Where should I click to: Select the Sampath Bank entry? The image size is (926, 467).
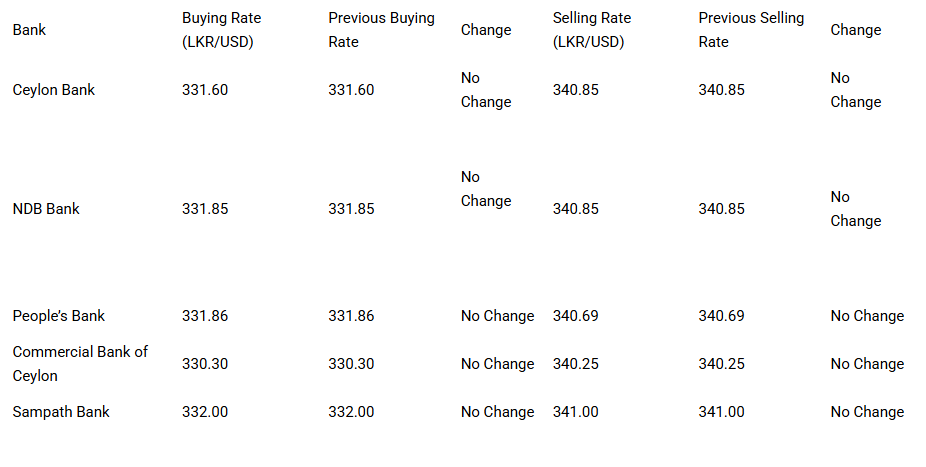(61, 412)
